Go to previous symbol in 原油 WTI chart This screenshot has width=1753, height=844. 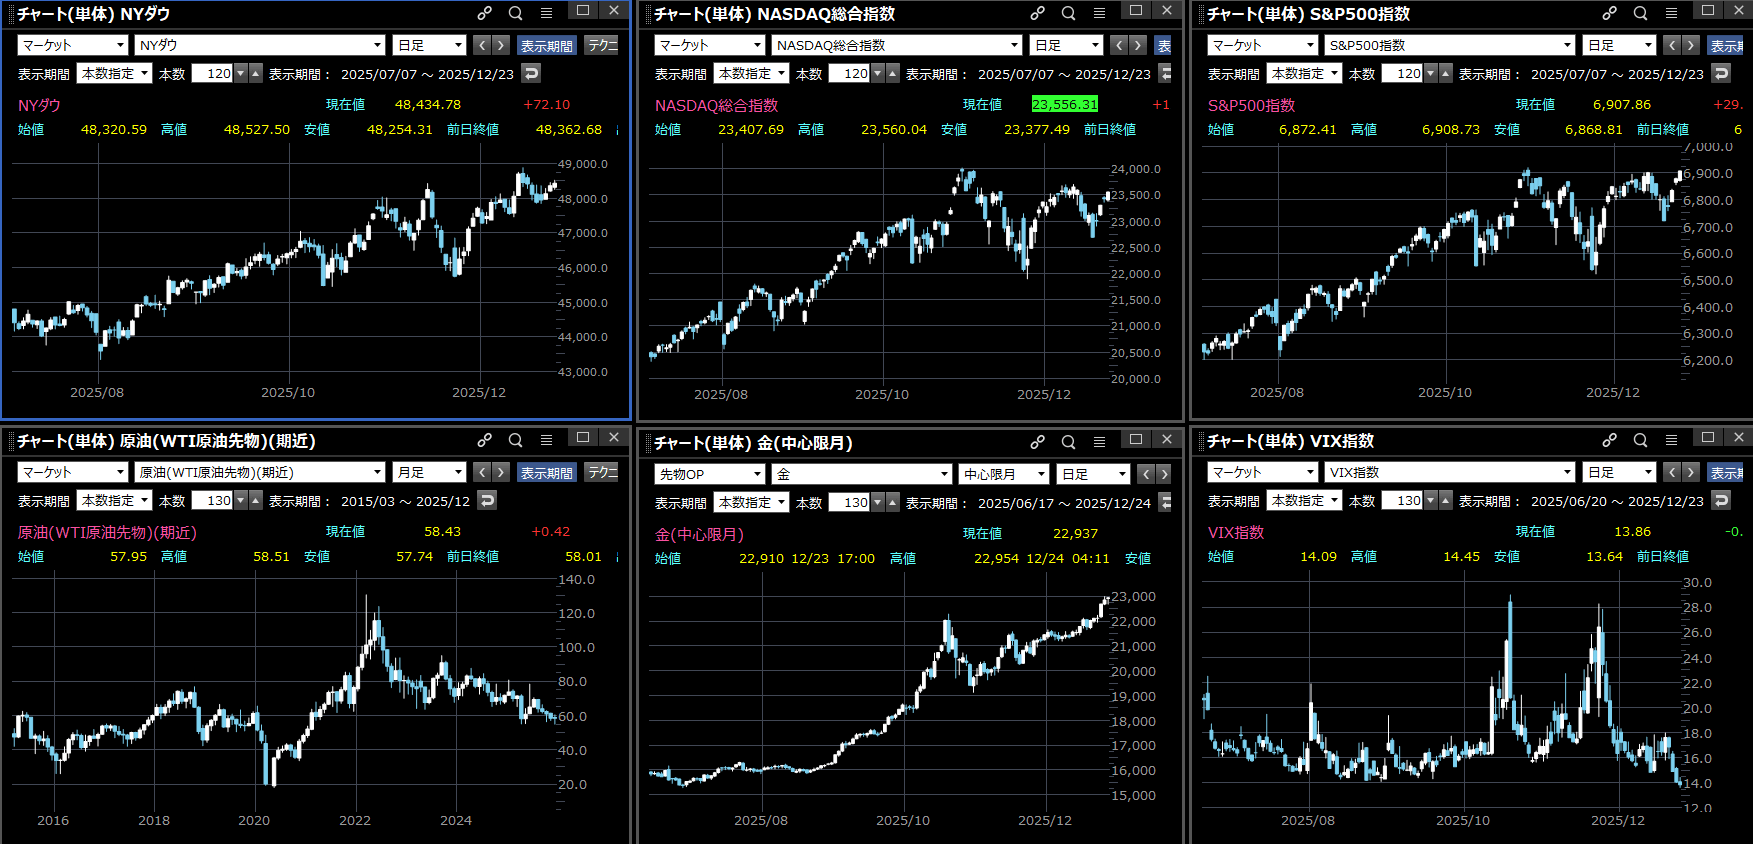click(482, 472)
